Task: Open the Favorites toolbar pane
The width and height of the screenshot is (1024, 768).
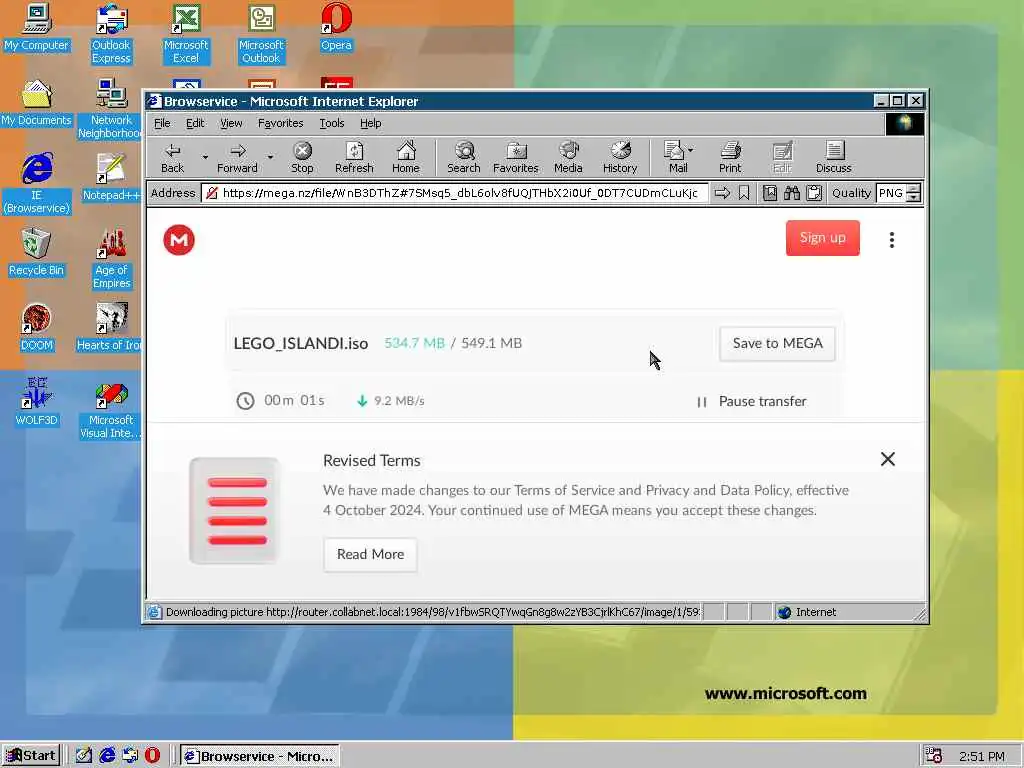Action: pos(515,157)
